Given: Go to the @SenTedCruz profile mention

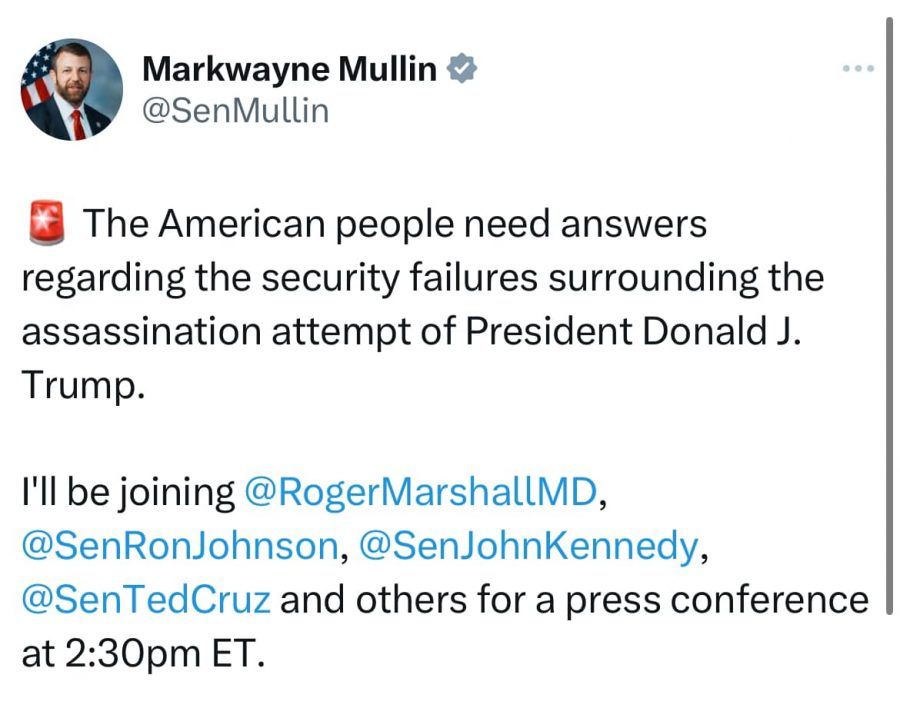Looking at the screenshot, I should (146, 600).
